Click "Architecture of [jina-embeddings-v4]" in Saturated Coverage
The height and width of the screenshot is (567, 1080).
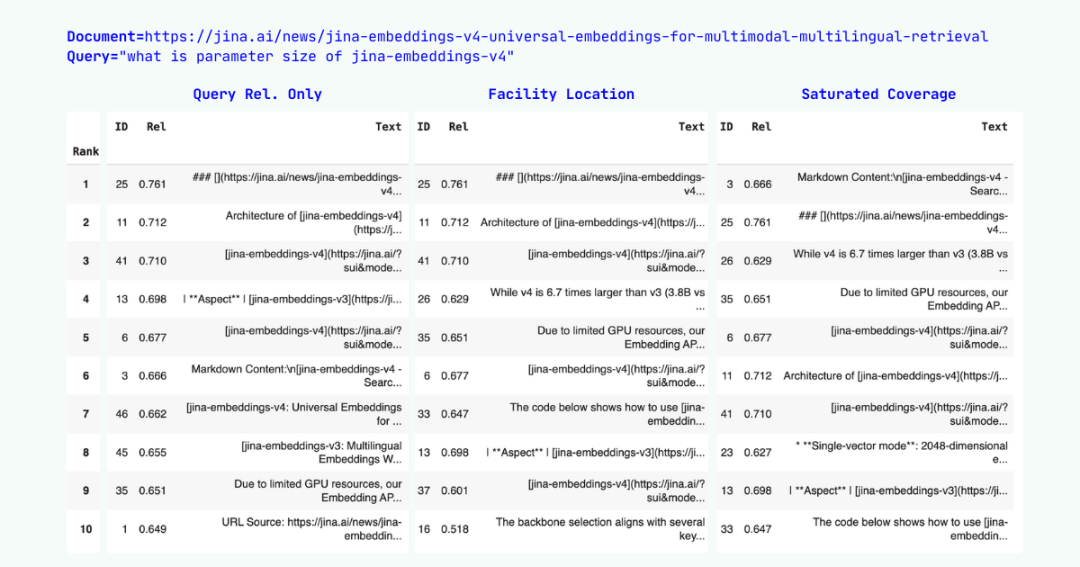(895, 375)
